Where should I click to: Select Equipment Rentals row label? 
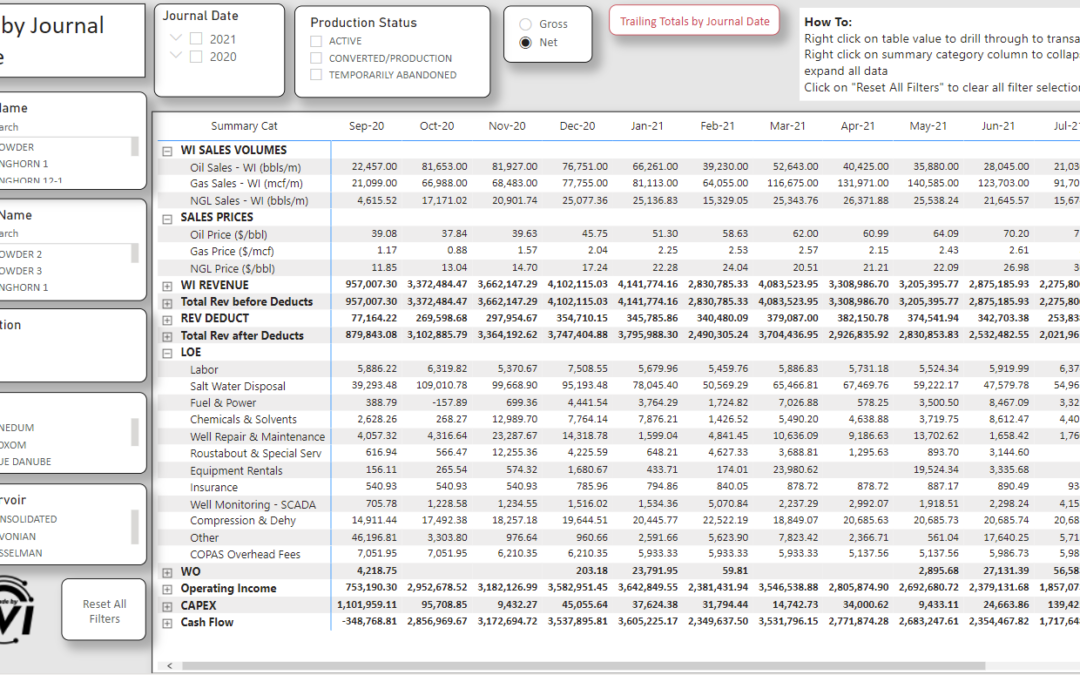[236, 470]
